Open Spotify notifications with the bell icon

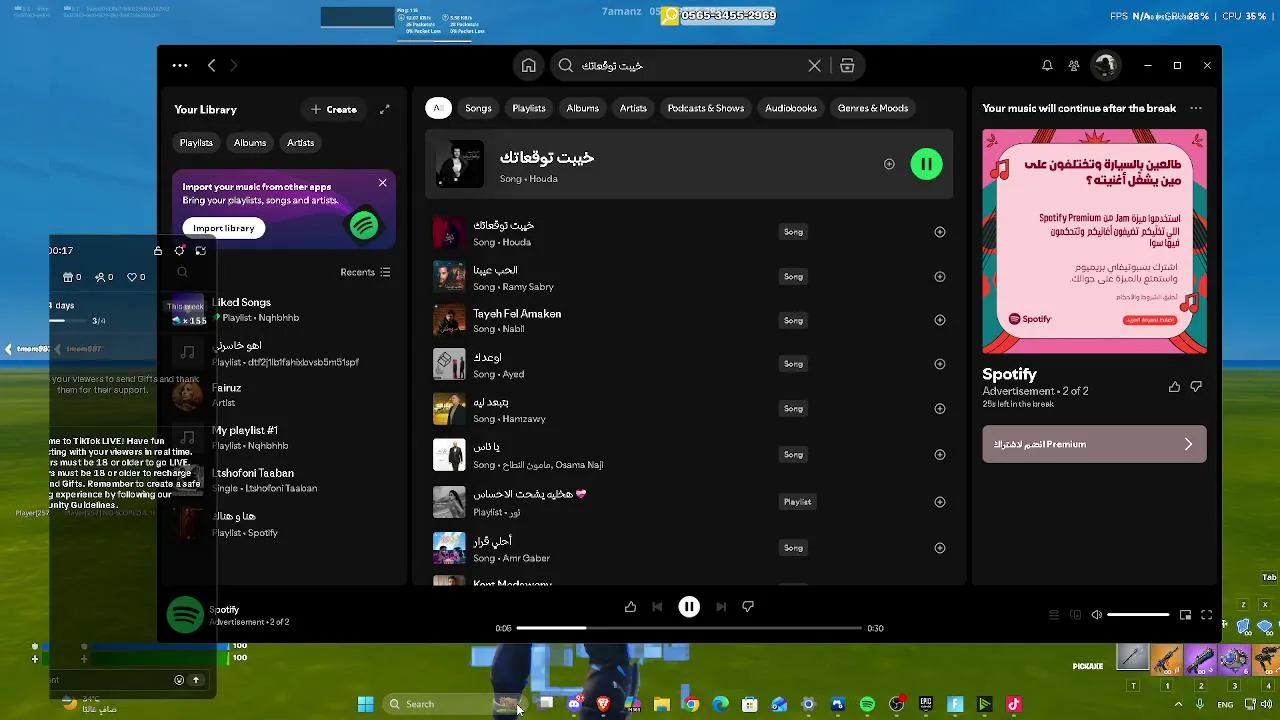[x=1047, y=65]
